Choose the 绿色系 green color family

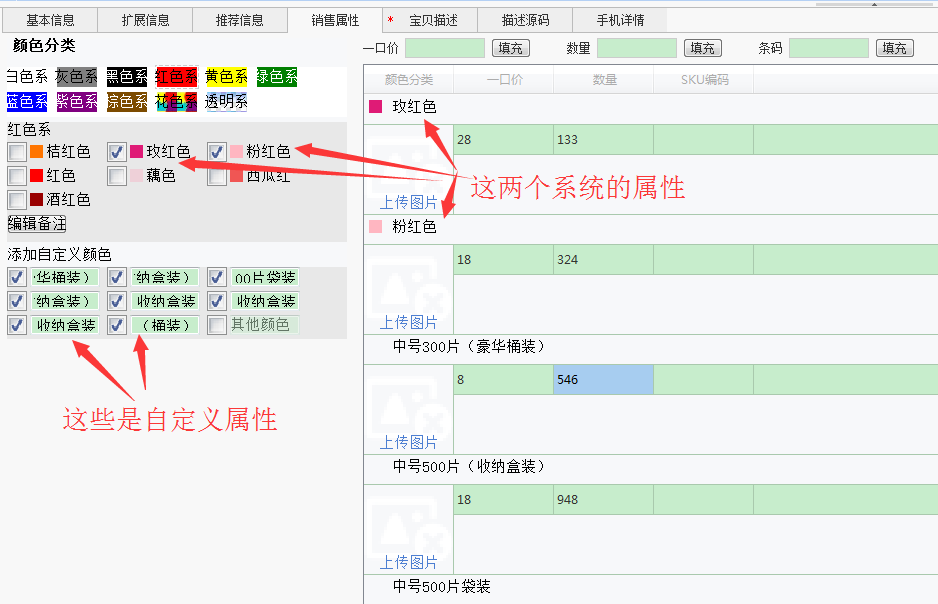pyautogui.click(x=277, y=76)
